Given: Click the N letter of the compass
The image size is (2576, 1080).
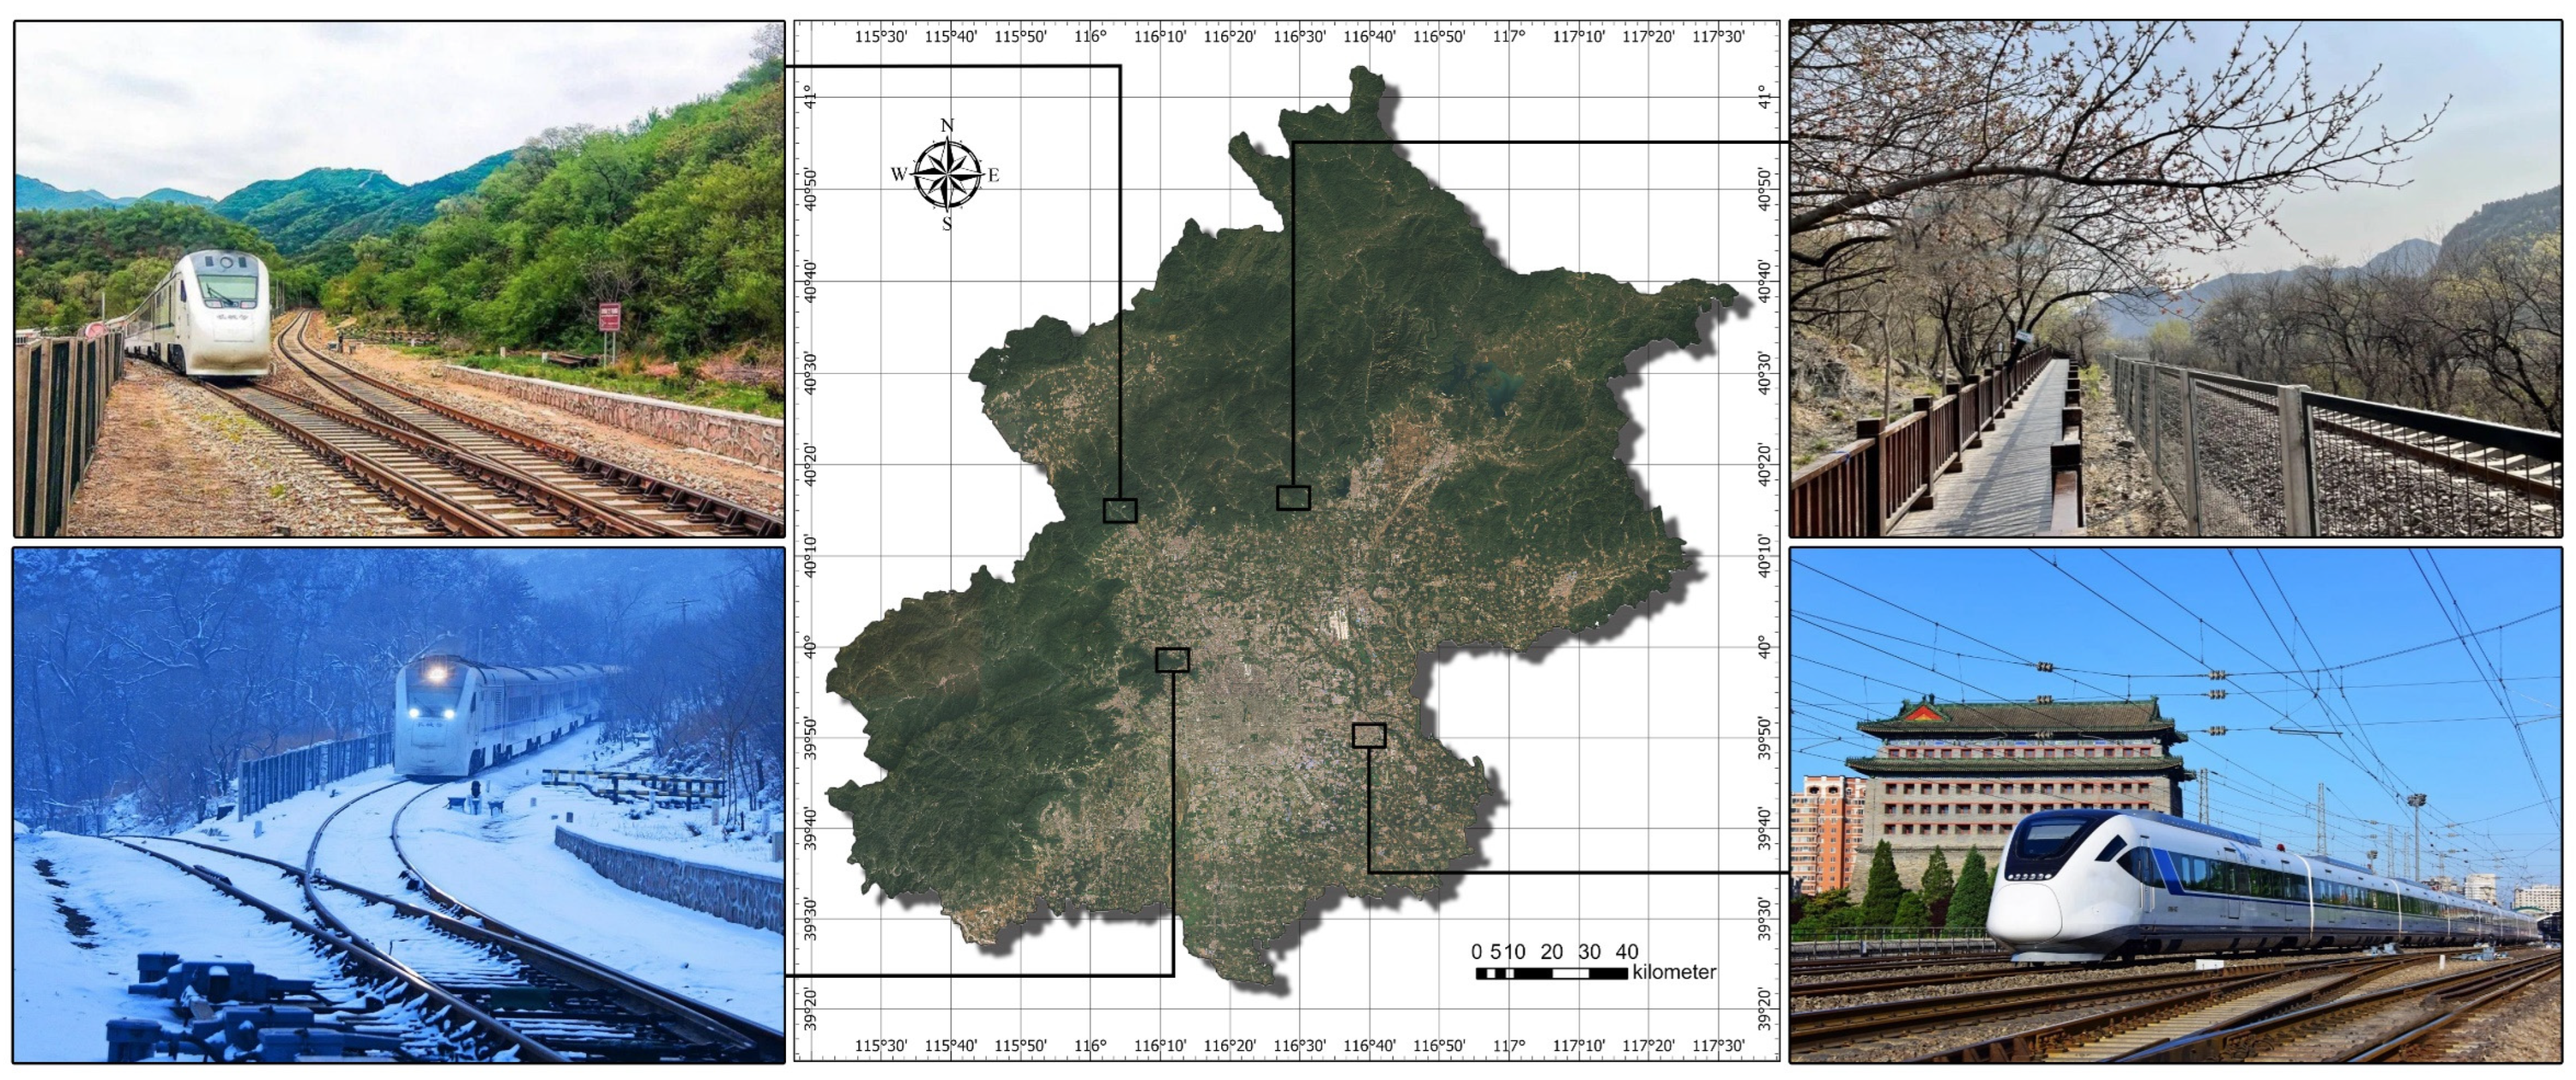Looking at the screenshot, I should pyautogui.click(x=947, y=126).
